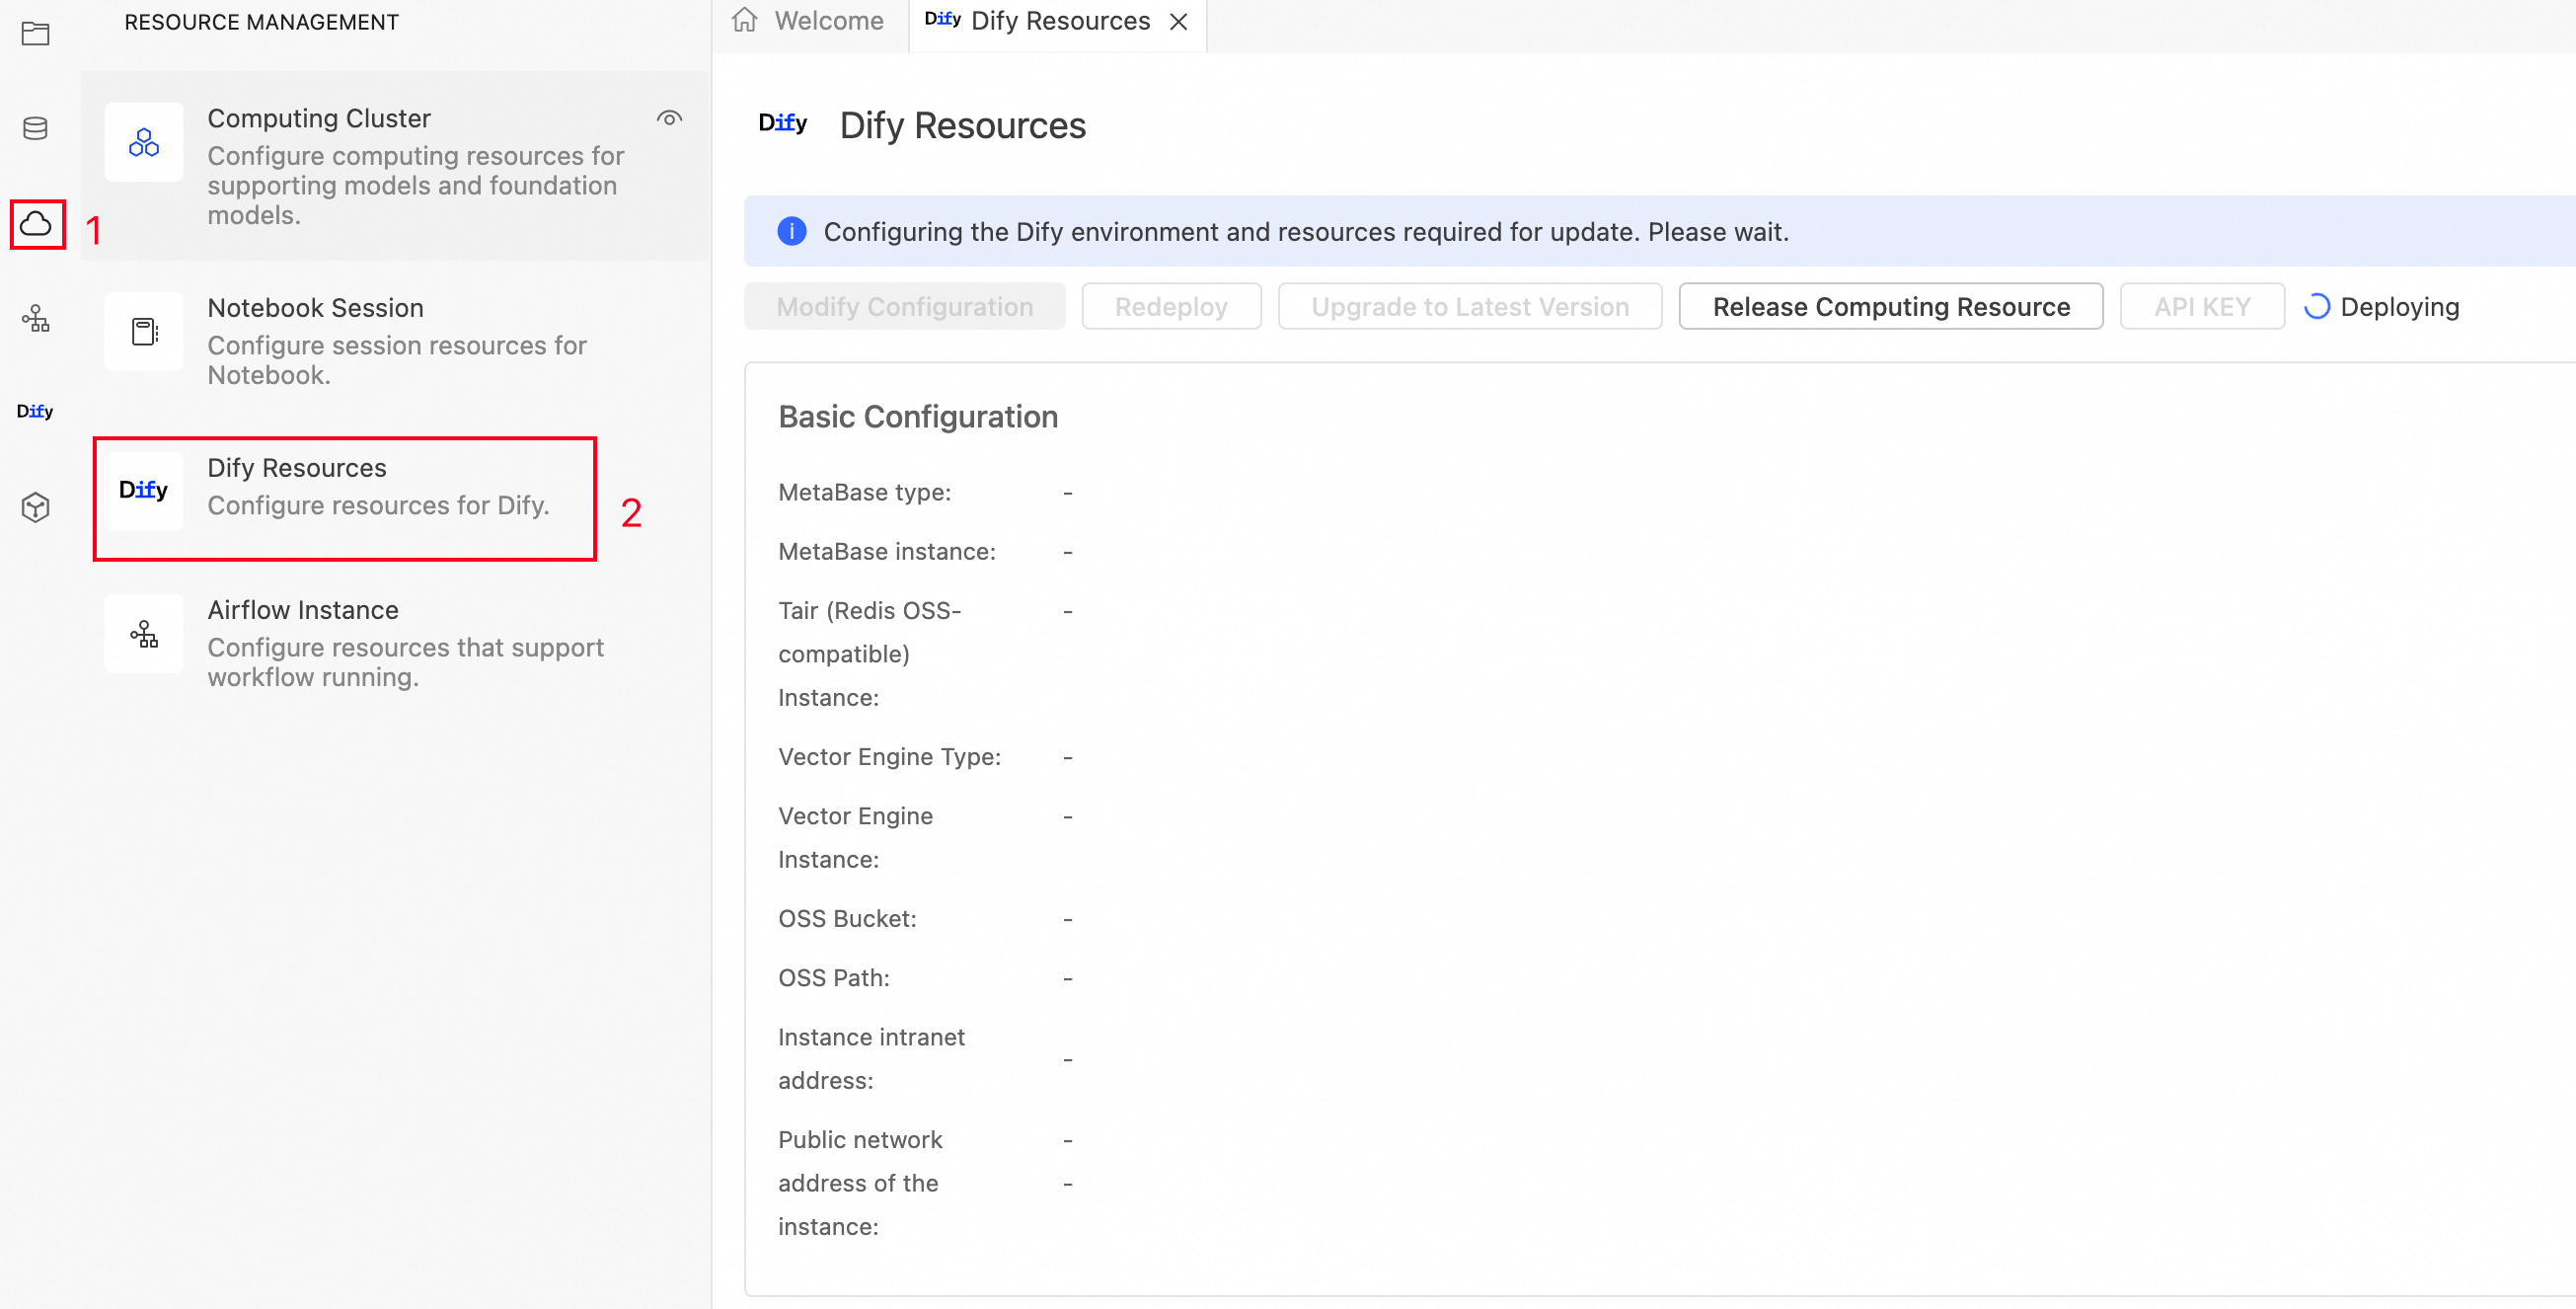Click the Airflow Instance workflow icon
2576x1309 pixels.
[x=144, y=634]
